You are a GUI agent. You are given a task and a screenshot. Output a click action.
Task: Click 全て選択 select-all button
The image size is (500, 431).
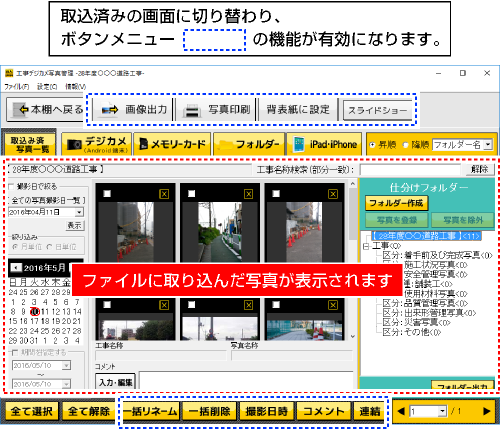31,411
